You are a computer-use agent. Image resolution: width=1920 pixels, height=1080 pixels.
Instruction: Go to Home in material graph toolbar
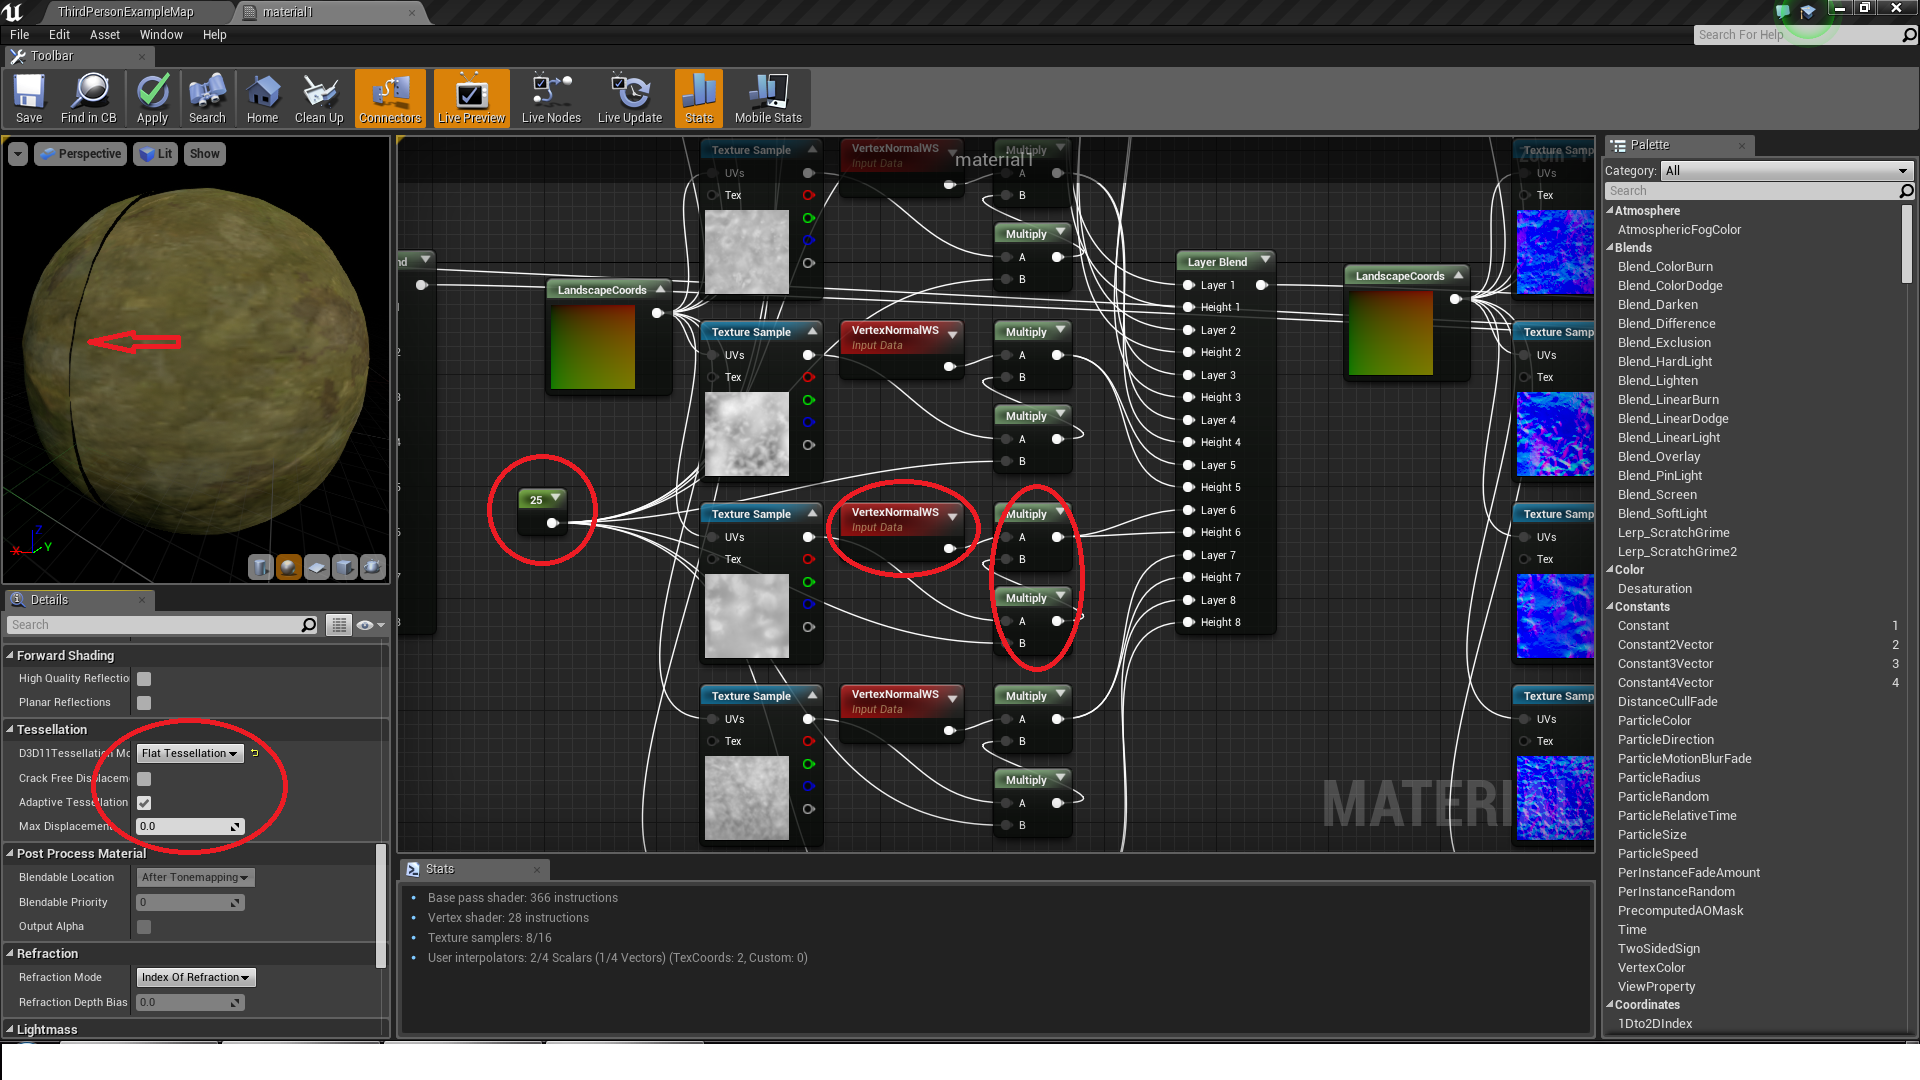coord(262,98)
